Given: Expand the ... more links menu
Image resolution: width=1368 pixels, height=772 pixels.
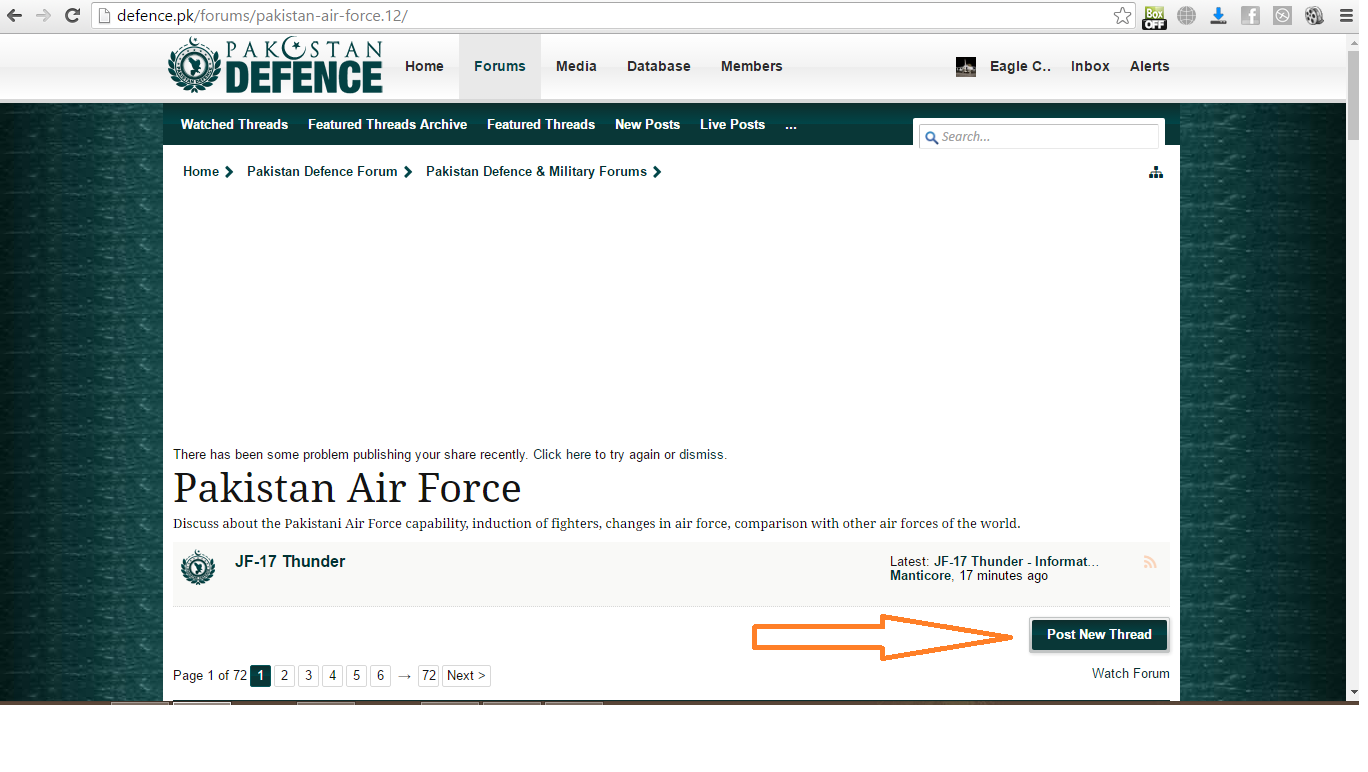Looking at the screenshot, I should (791, 125).
